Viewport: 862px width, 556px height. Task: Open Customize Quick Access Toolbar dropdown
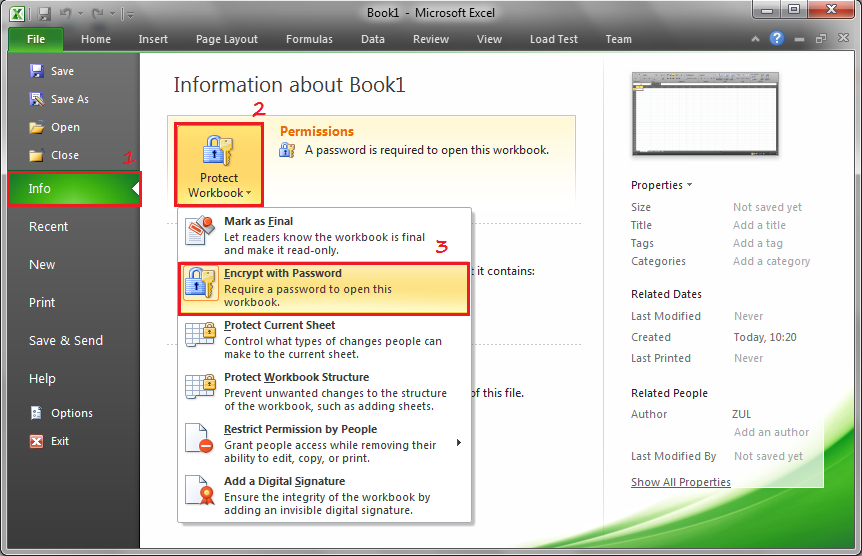click(x=129, y=14)
